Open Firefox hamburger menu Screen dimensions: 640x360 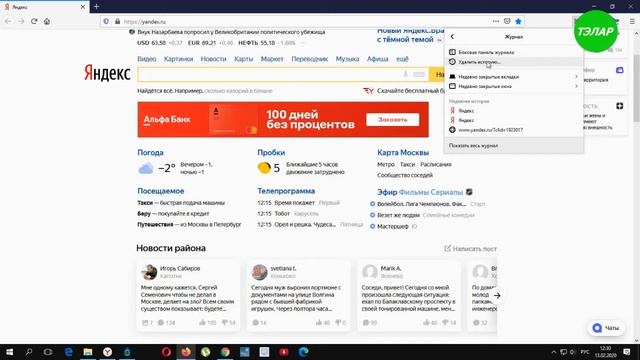[x=632, y=21]
